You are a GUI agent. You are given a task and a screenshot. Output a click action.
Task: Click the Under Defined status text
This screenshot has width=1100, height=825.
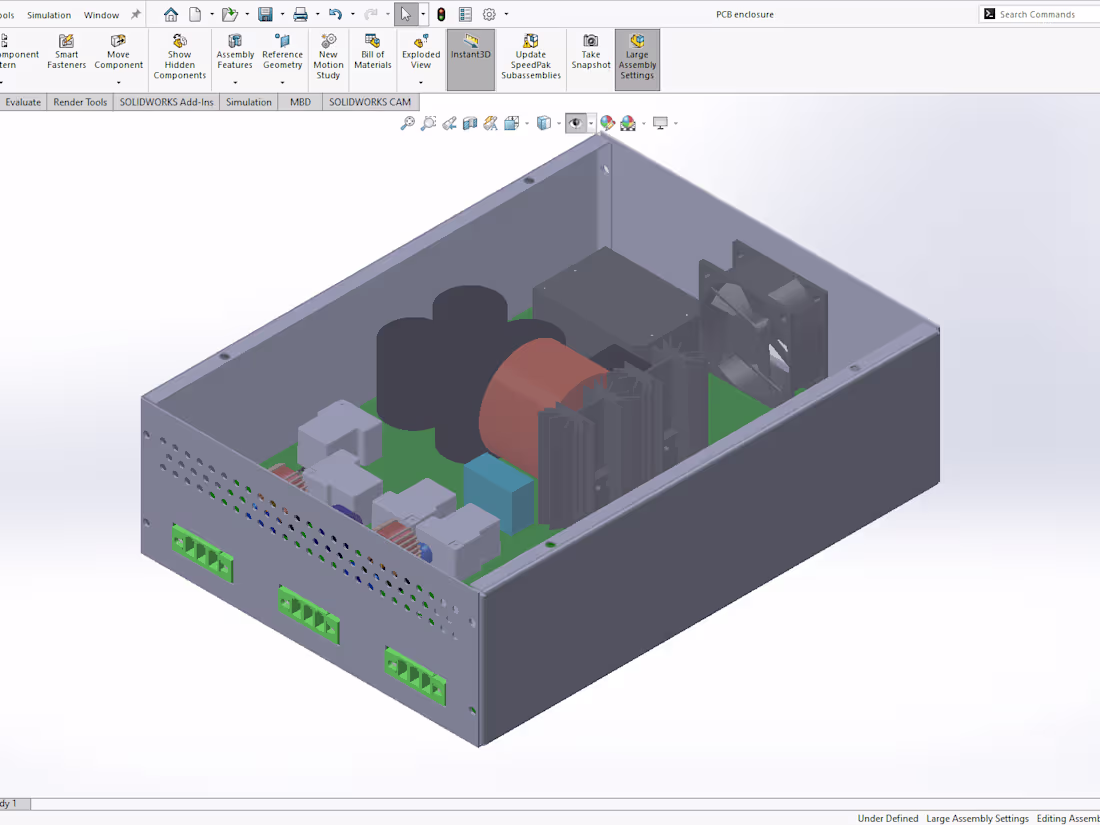pyautogui.click(x=887, y=818)
